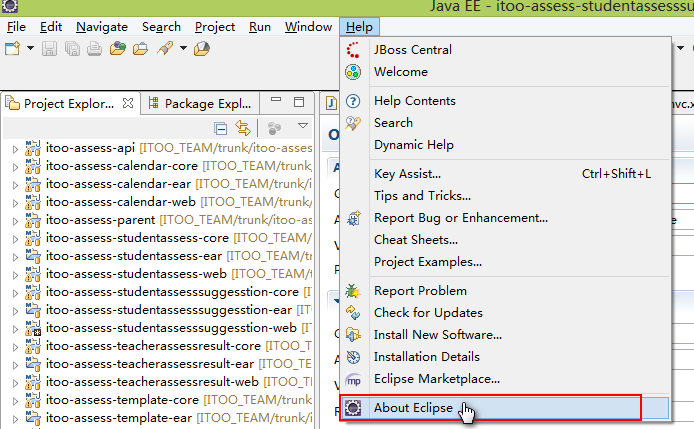694x429 pixels.
Task: Minimize the Project Explorer view
Action: tap(276, 101)
